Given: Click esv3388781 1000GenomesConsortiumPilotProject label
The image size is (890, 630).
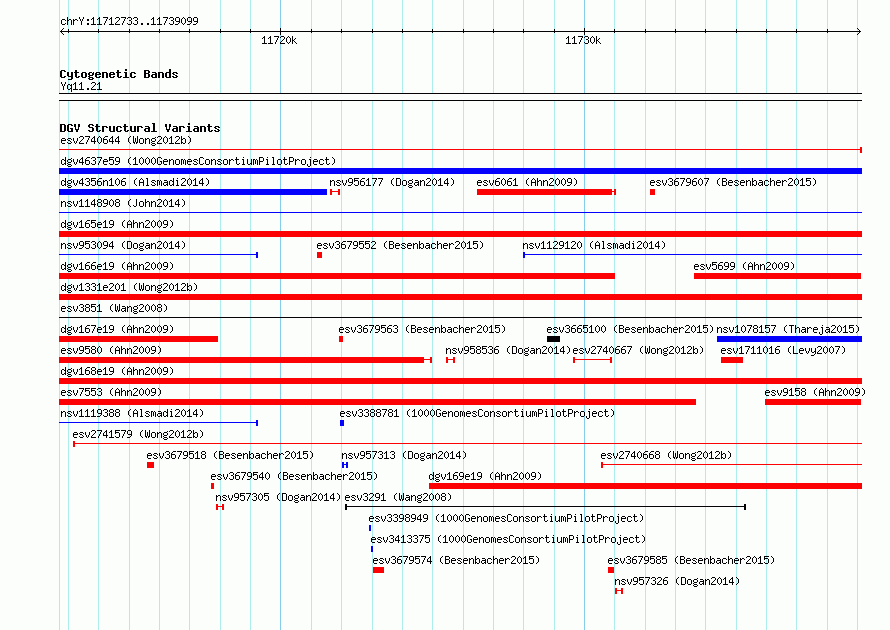Looking at the screenshot, I should [x=477, y=413].
